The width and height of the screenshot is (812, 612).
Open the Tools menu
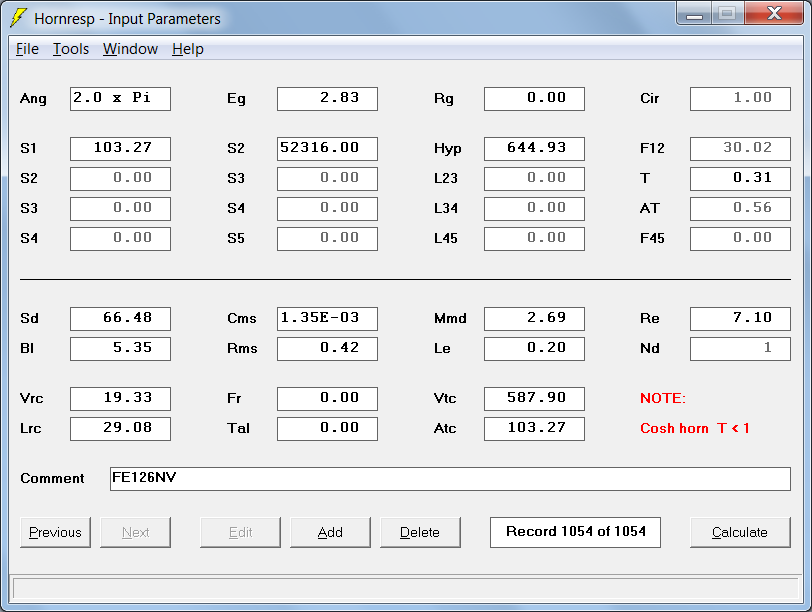pyautogui.click(x=70, y=49)
